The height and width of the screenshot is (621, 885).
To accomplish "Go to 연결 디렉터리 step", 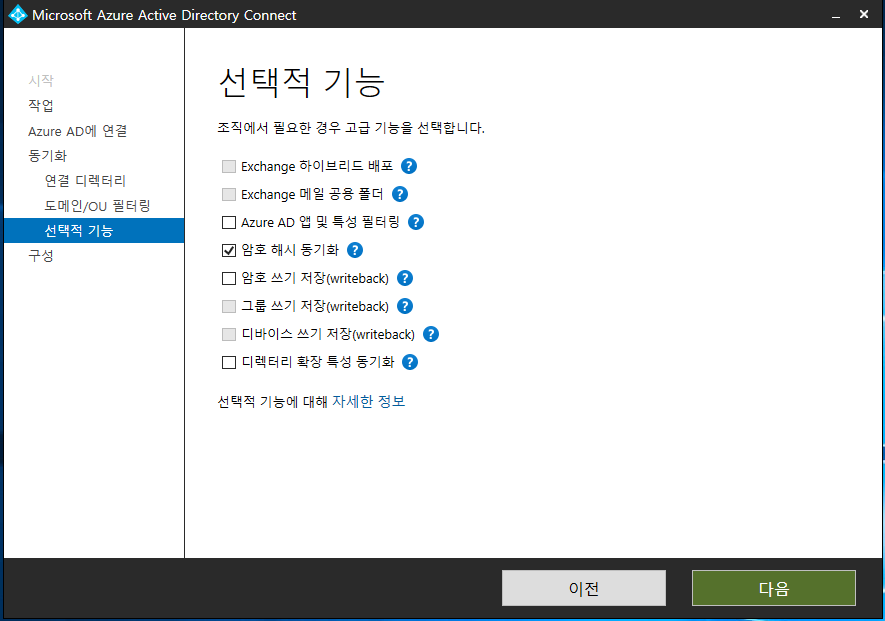I will click(x=85, y=181).
